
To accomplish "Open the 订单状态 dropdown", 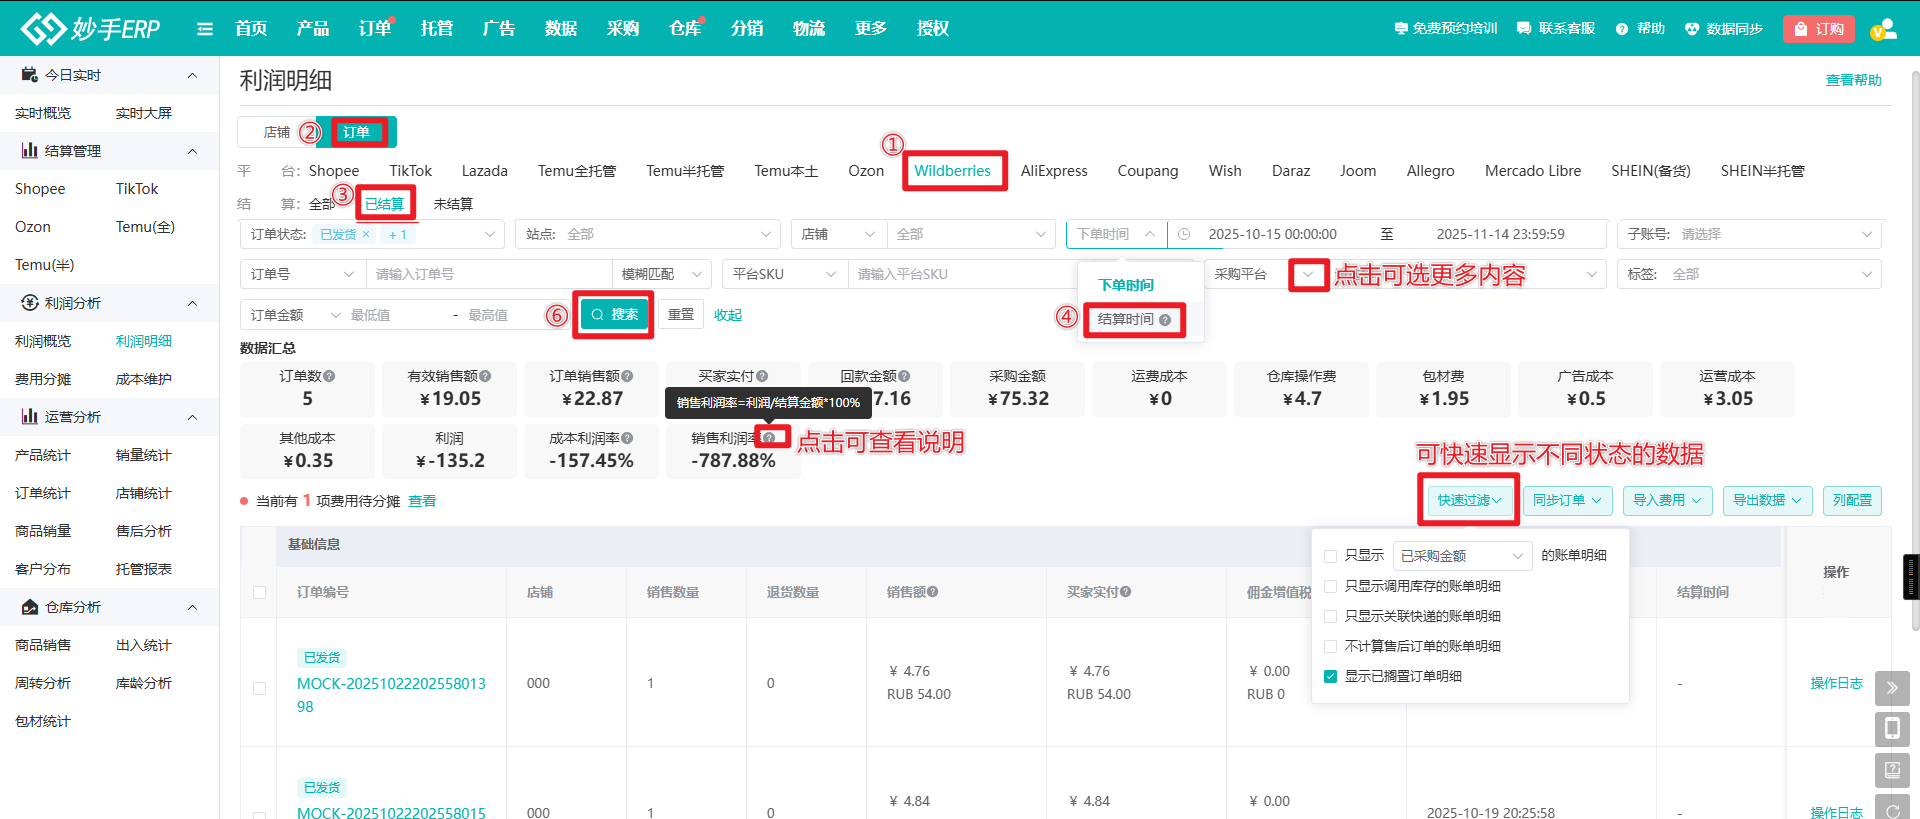I will (373, 234).
